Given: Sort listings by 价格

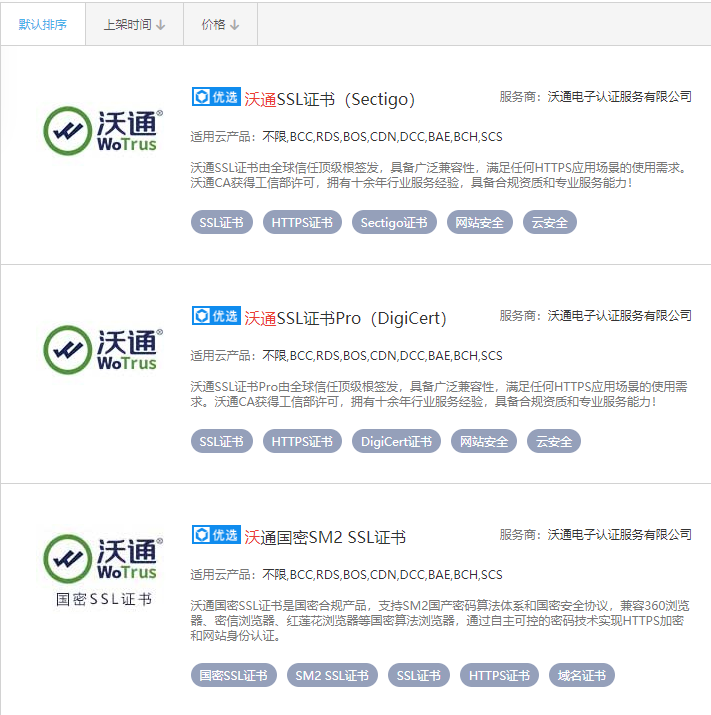Looking at the screenshot, I should 220,24.
